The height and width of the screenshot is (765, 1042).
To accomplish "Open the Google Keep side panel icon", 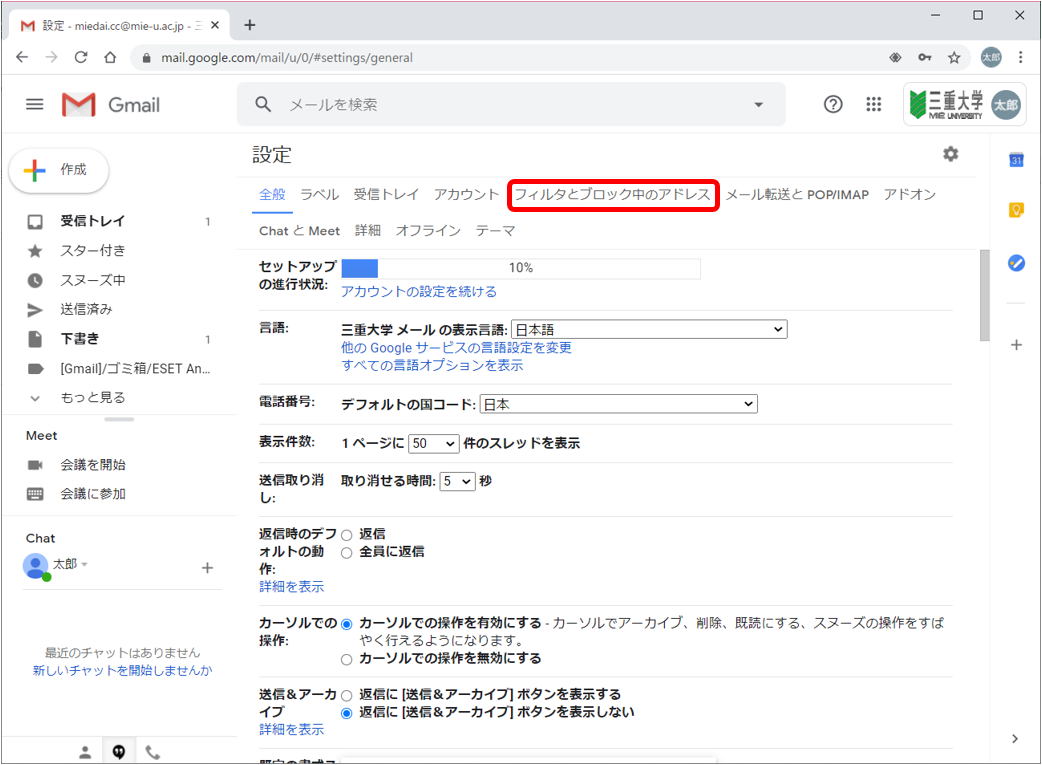I will tap(1016, 211).
